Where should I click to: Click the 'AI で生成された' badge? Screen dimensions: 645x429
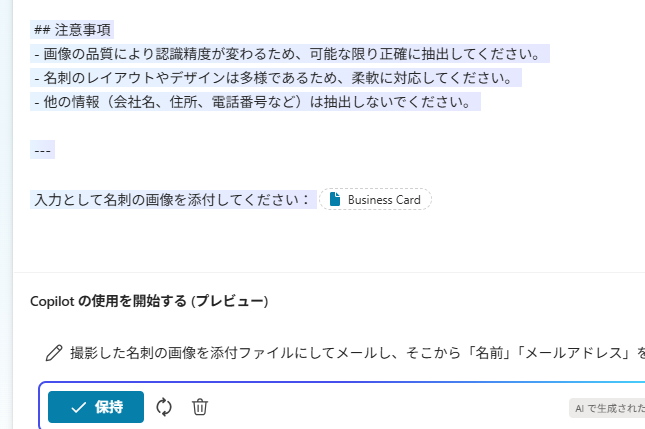point(606,408)
